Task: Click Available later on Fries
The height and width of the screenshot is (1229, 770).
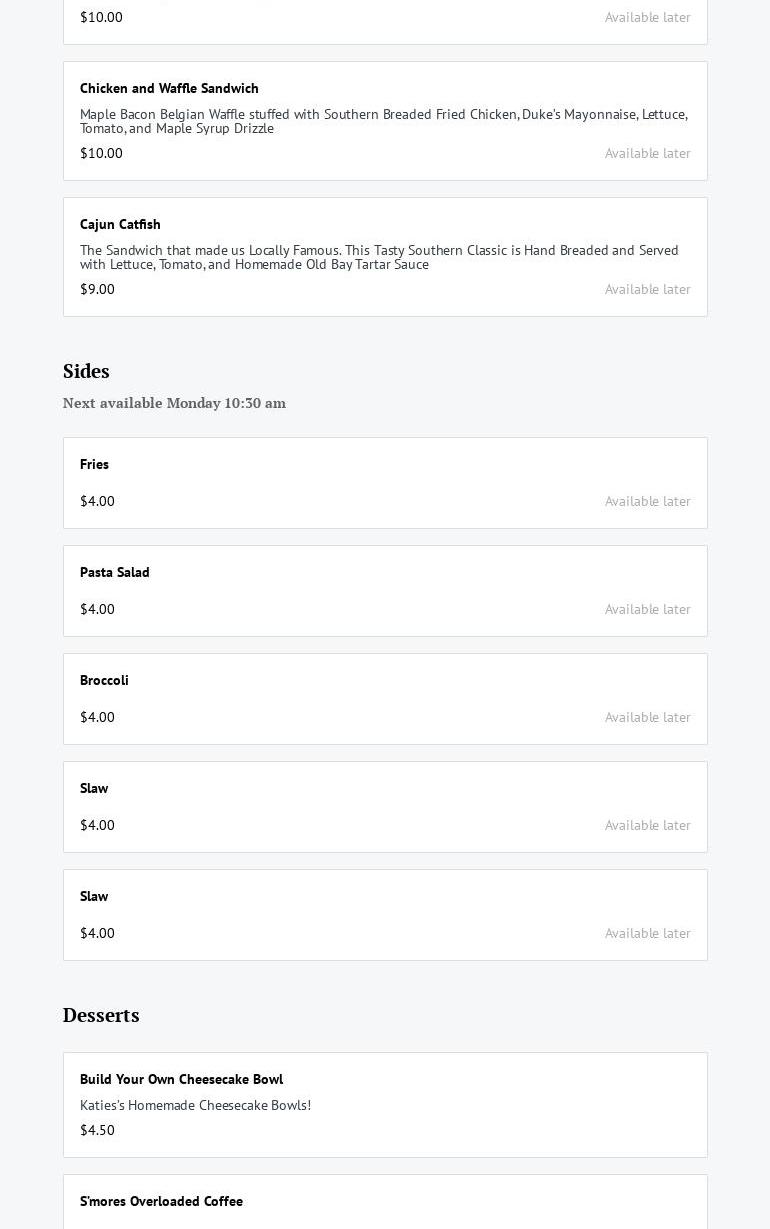Action: [647, 502]
